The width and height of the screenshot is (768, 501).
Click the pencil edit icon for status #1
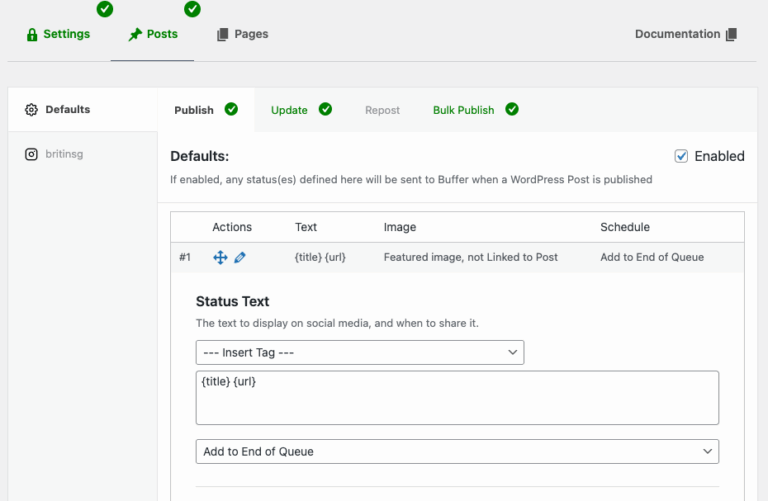coord(240,257)
